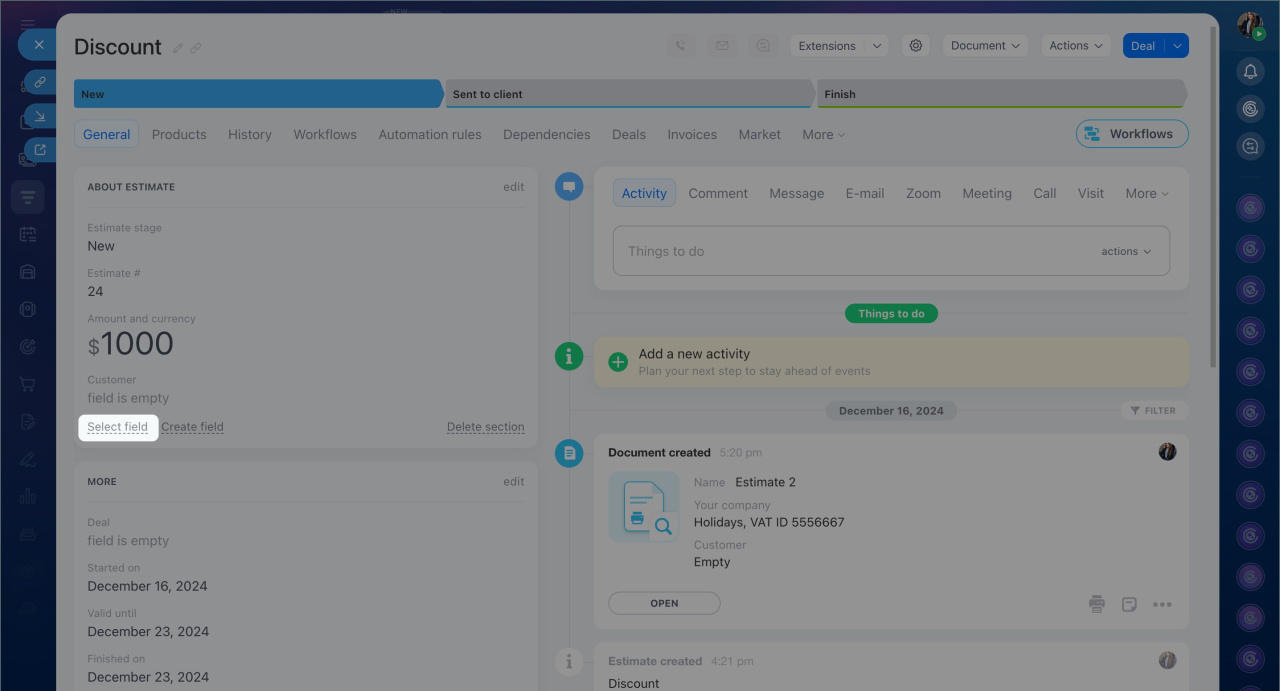
Task: Click the green plus Add a new activity
Action: tap(618, 362)
